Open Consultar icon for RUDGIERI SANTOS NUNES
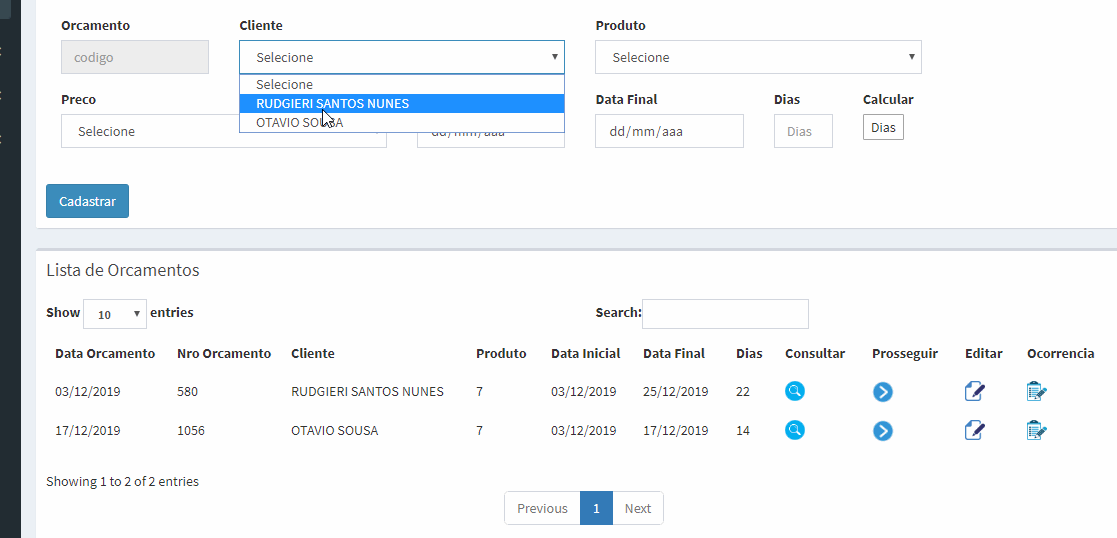This screenshot has width=1117, height=538. click(795, 390)
